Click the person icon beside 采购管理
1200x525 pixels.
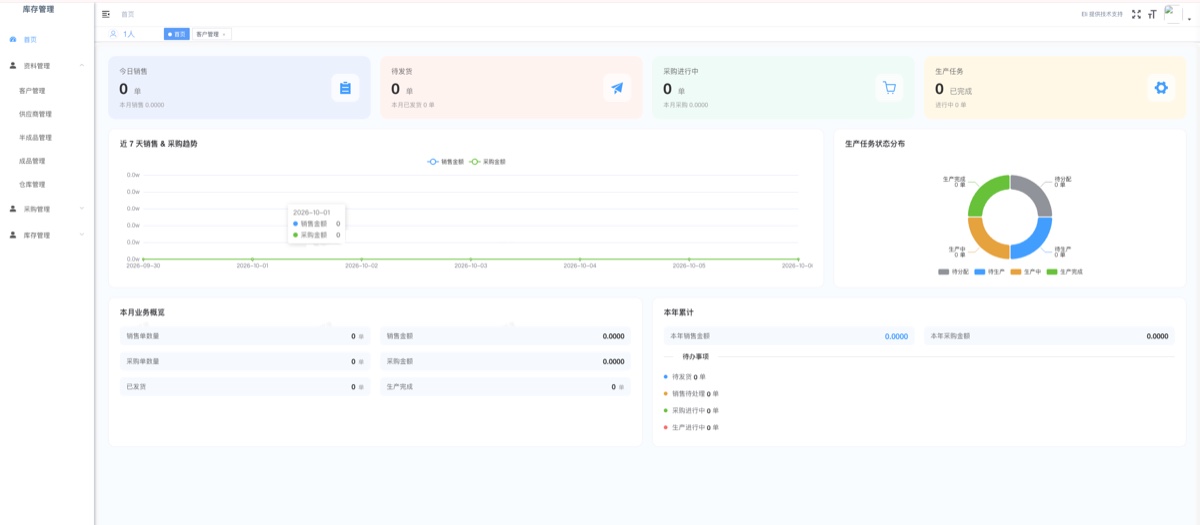click(x=13, y=209)
